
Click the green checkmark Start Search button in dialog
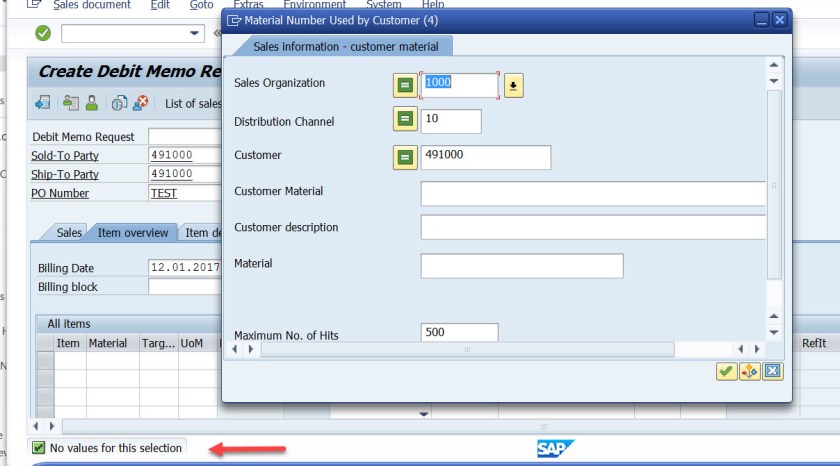click(726, 371)
